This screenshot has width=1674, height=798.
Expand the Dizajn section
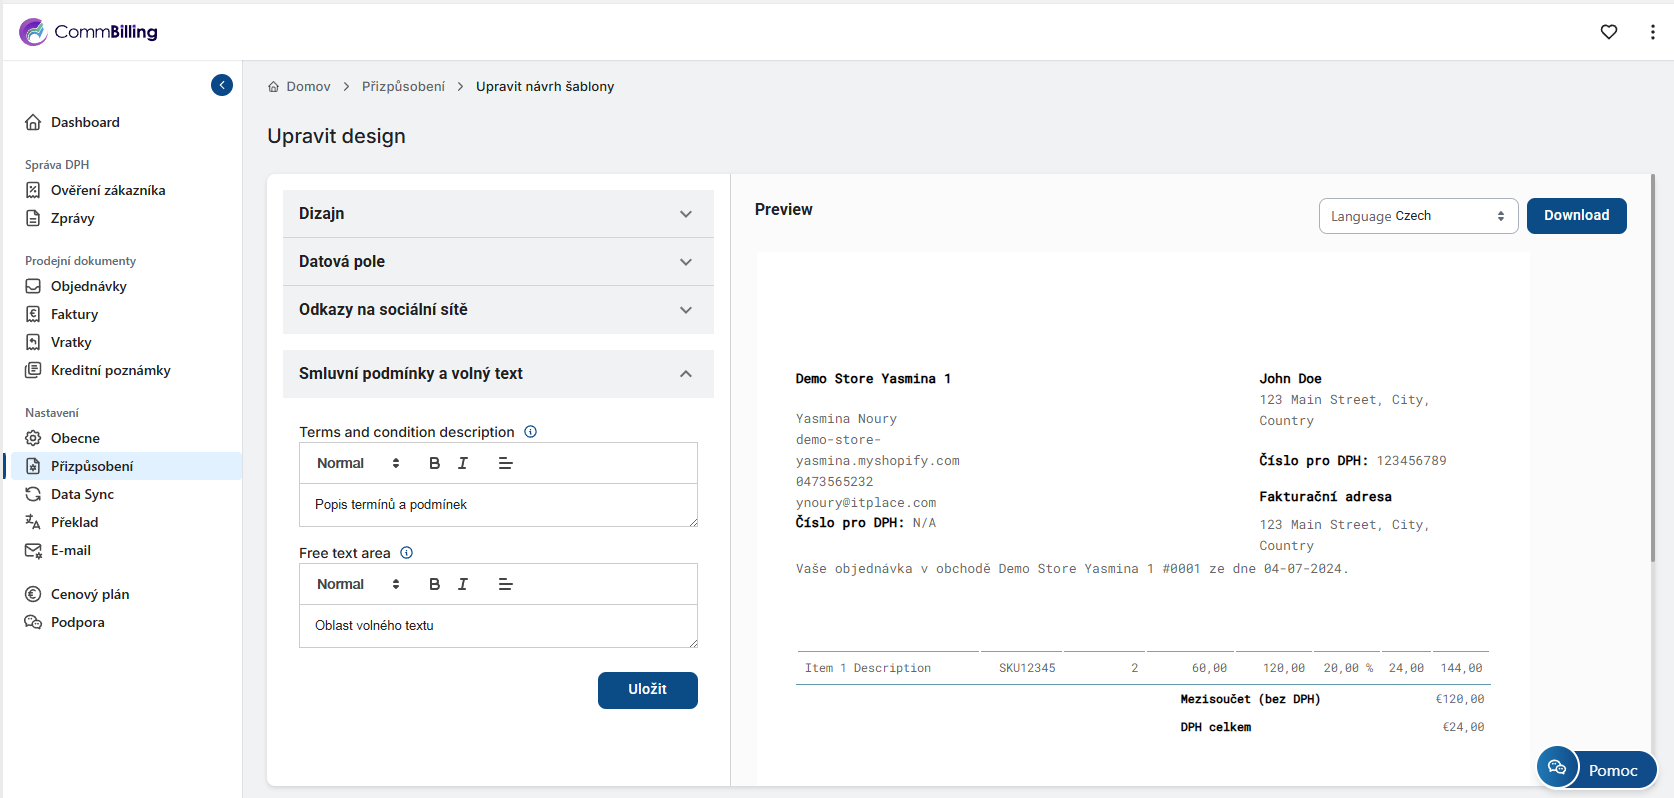(x=498, y=214)
